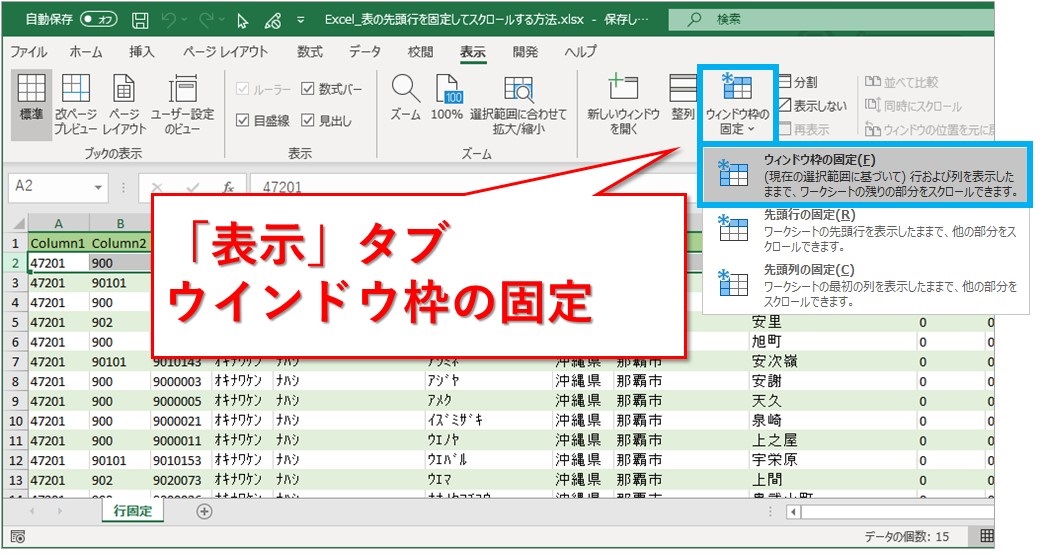Viewport: 1045px width, 554px height.
Task: Open the ファイル menu tab
Action: pos(28,51)
